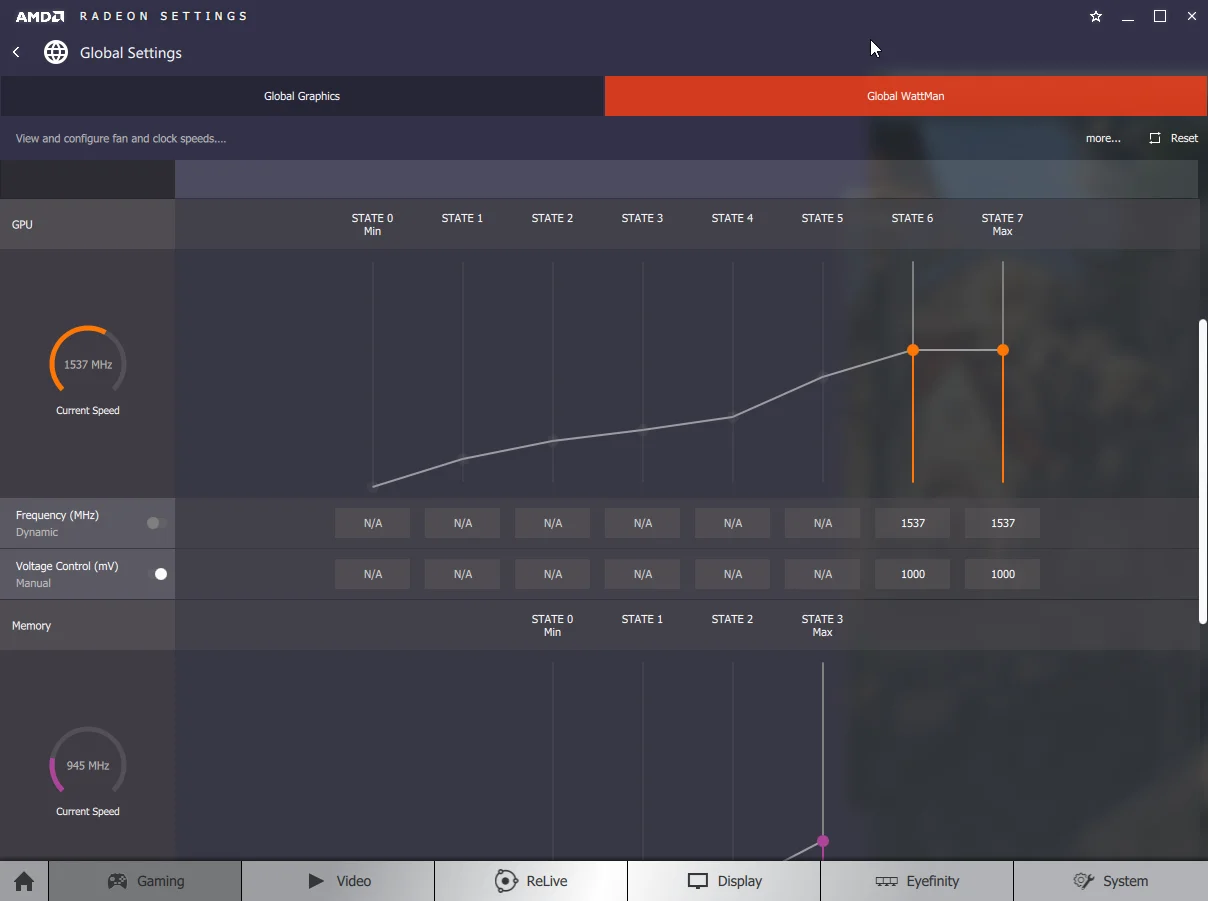Switch to the Global Graphics tab

(x=302, y=96)
